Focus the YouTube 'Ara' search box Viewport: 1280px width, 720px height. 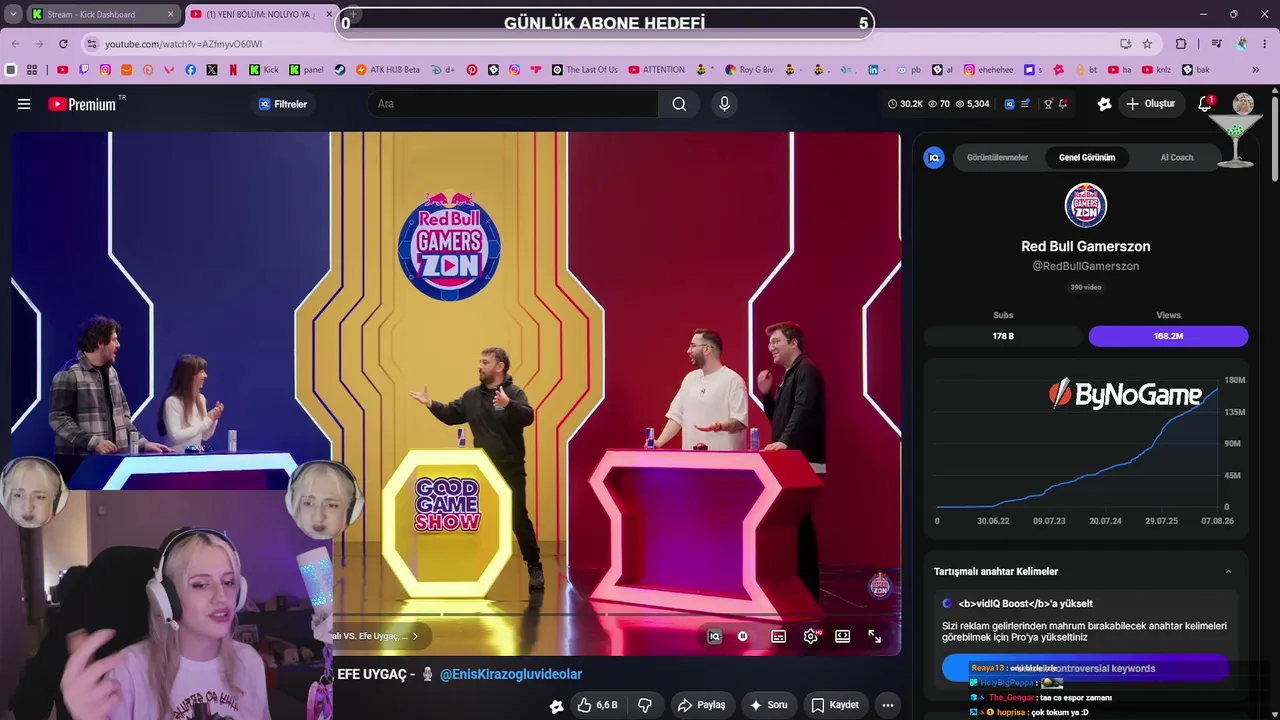(x=513, y=104)
